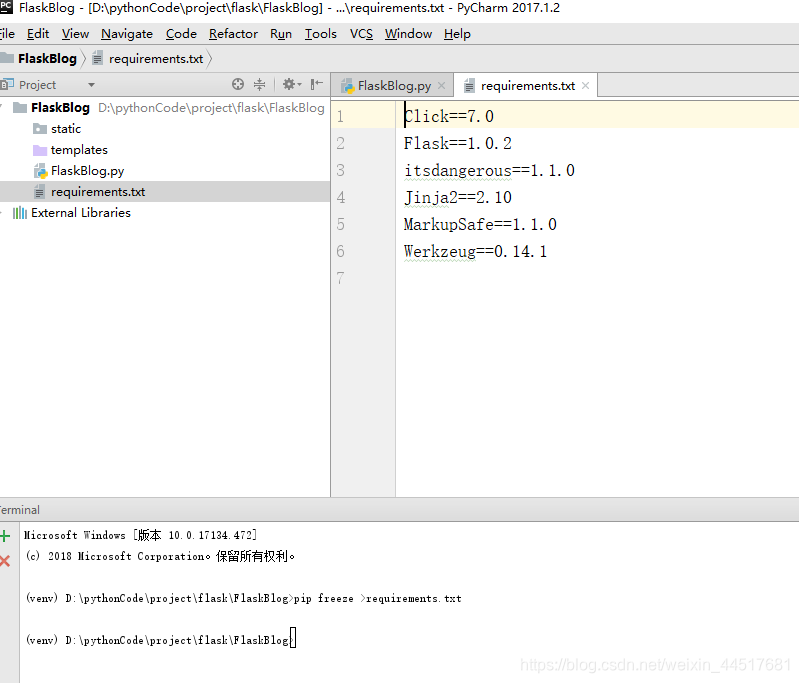
Task: Click line 'itsdangerous==1.1.0' in editor
Action: pyautogui.click(x=489, y=170)
